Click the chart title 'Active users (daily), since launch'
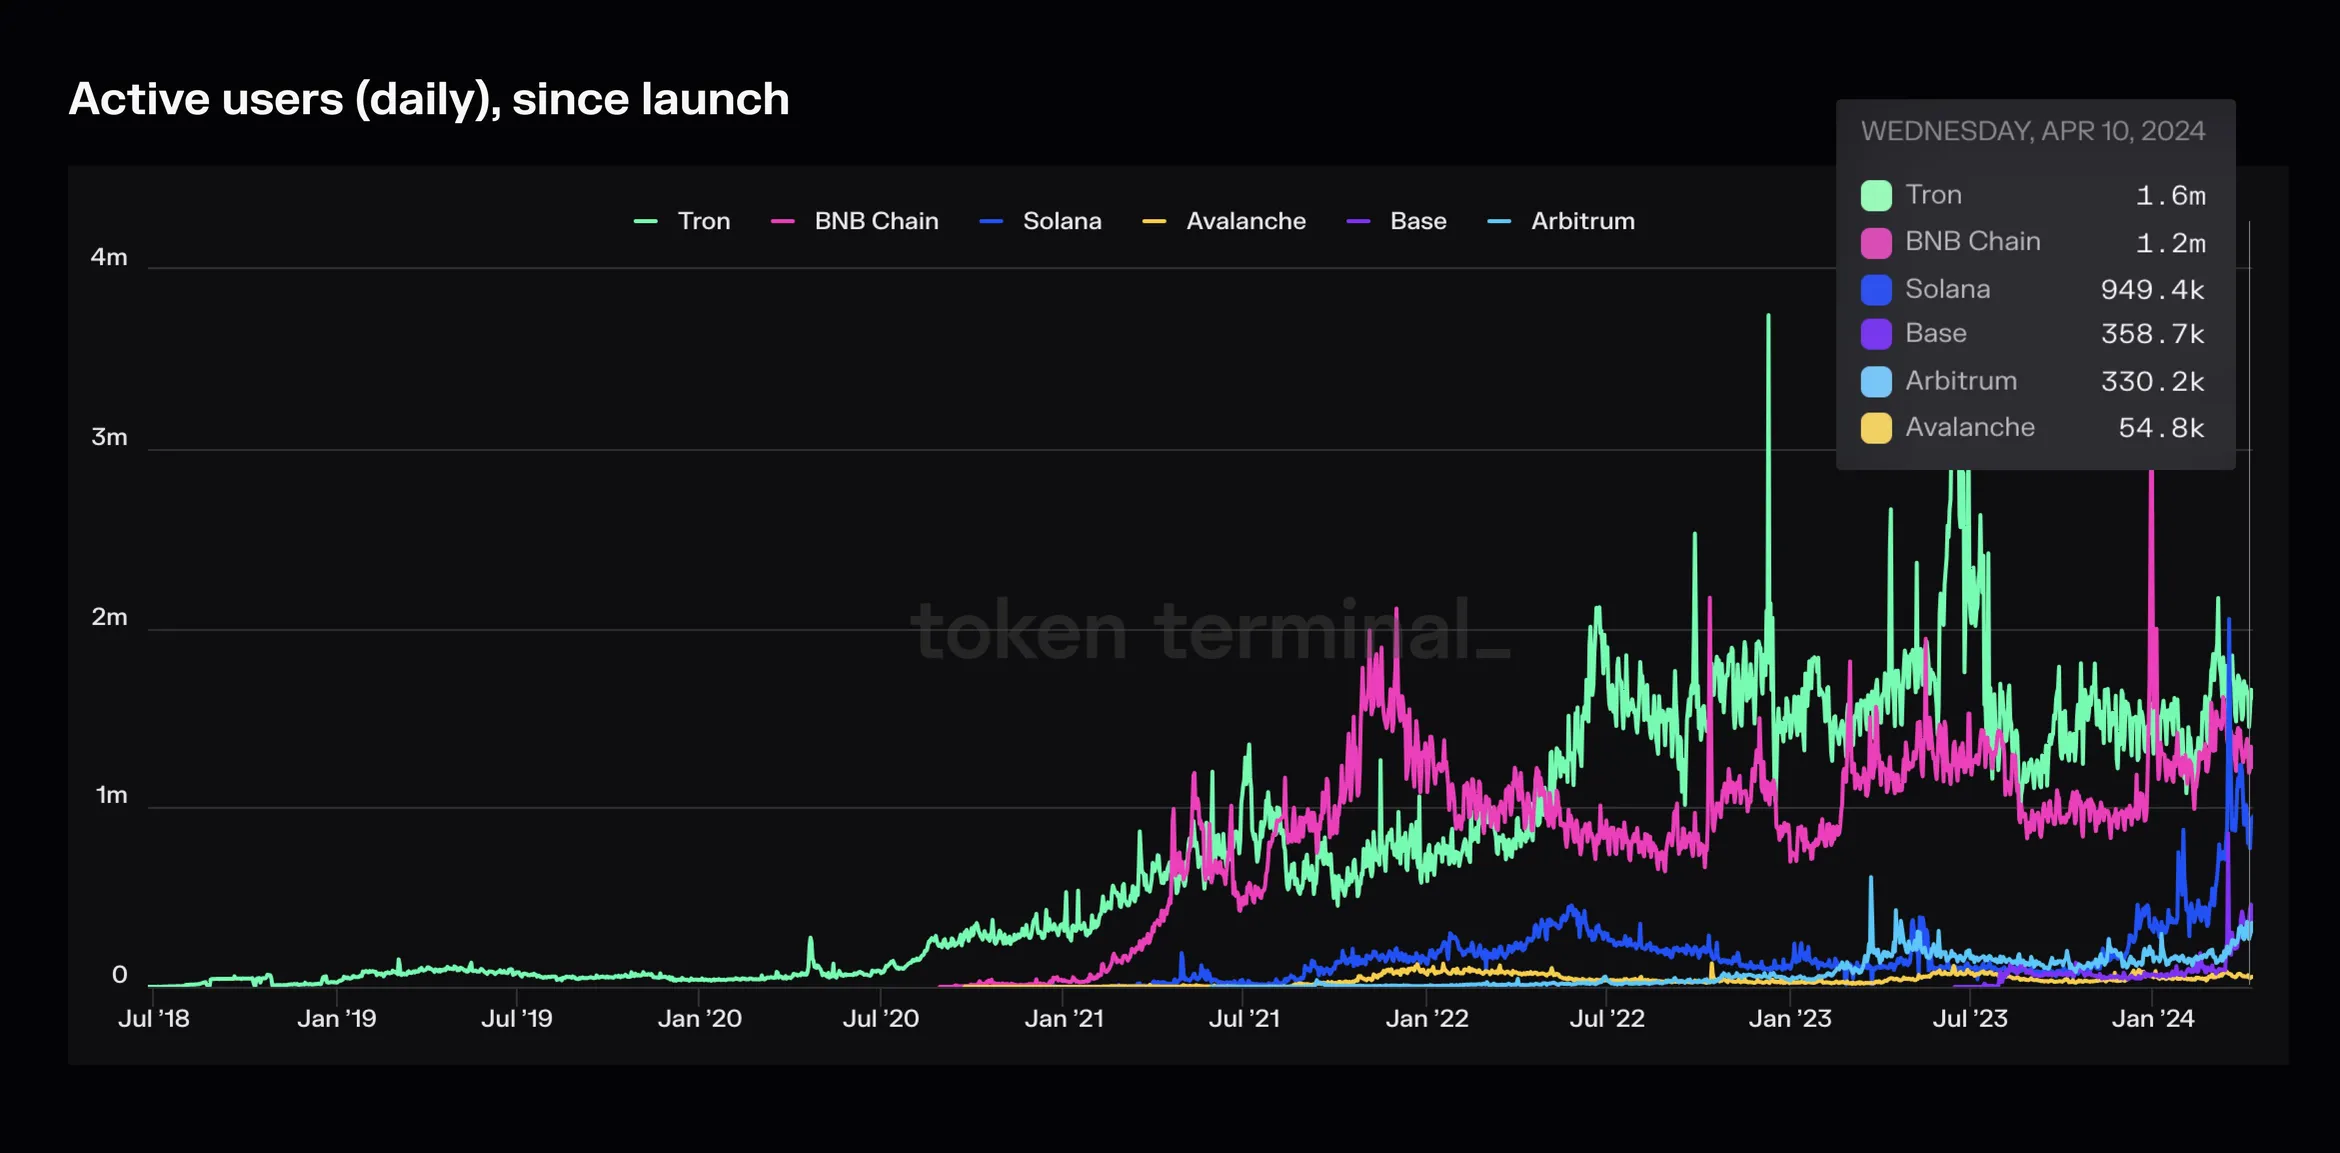Image resolution: width=2340 pixels, height=1153 pixels. point(429,99)
